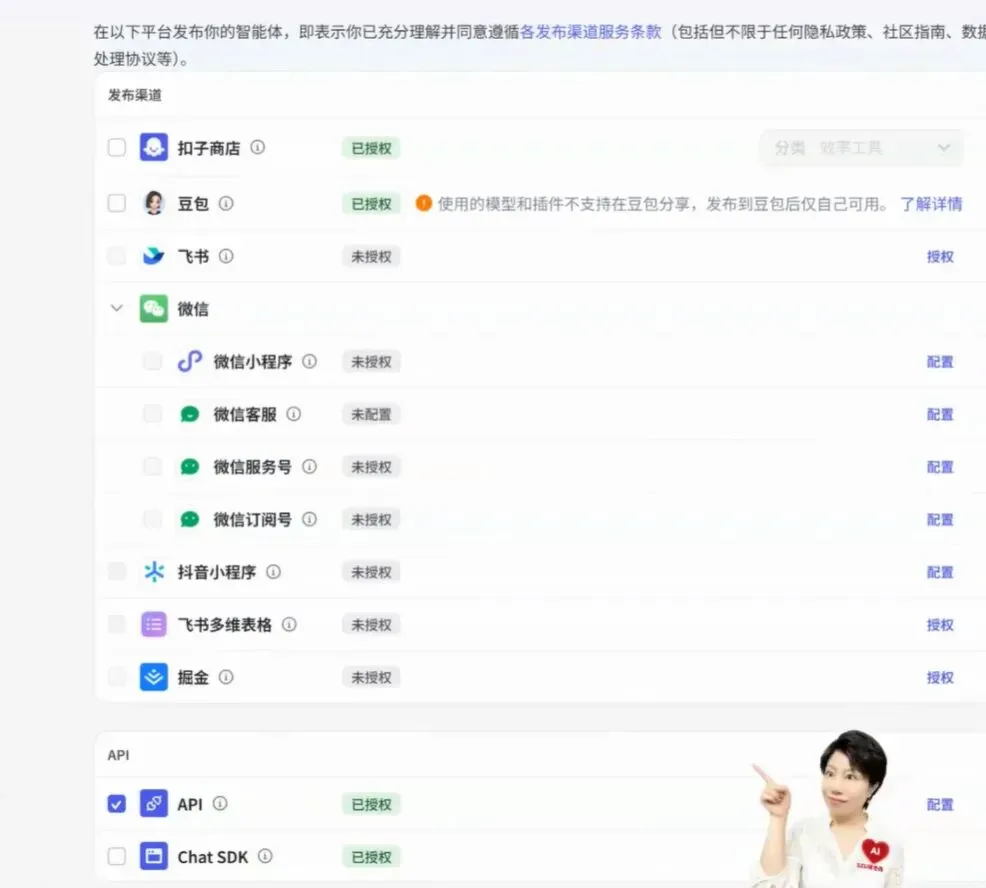The height and width of the screenshot is (888, 986).
Task: Collapse the 微信 channel group
Action: coord(117,308)
